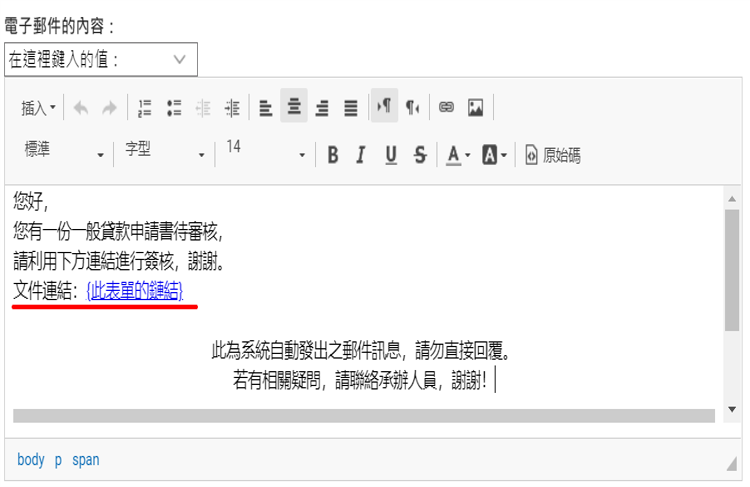
Task: Place cursor in the 您好 greeting line
Action: coord(31,201)
